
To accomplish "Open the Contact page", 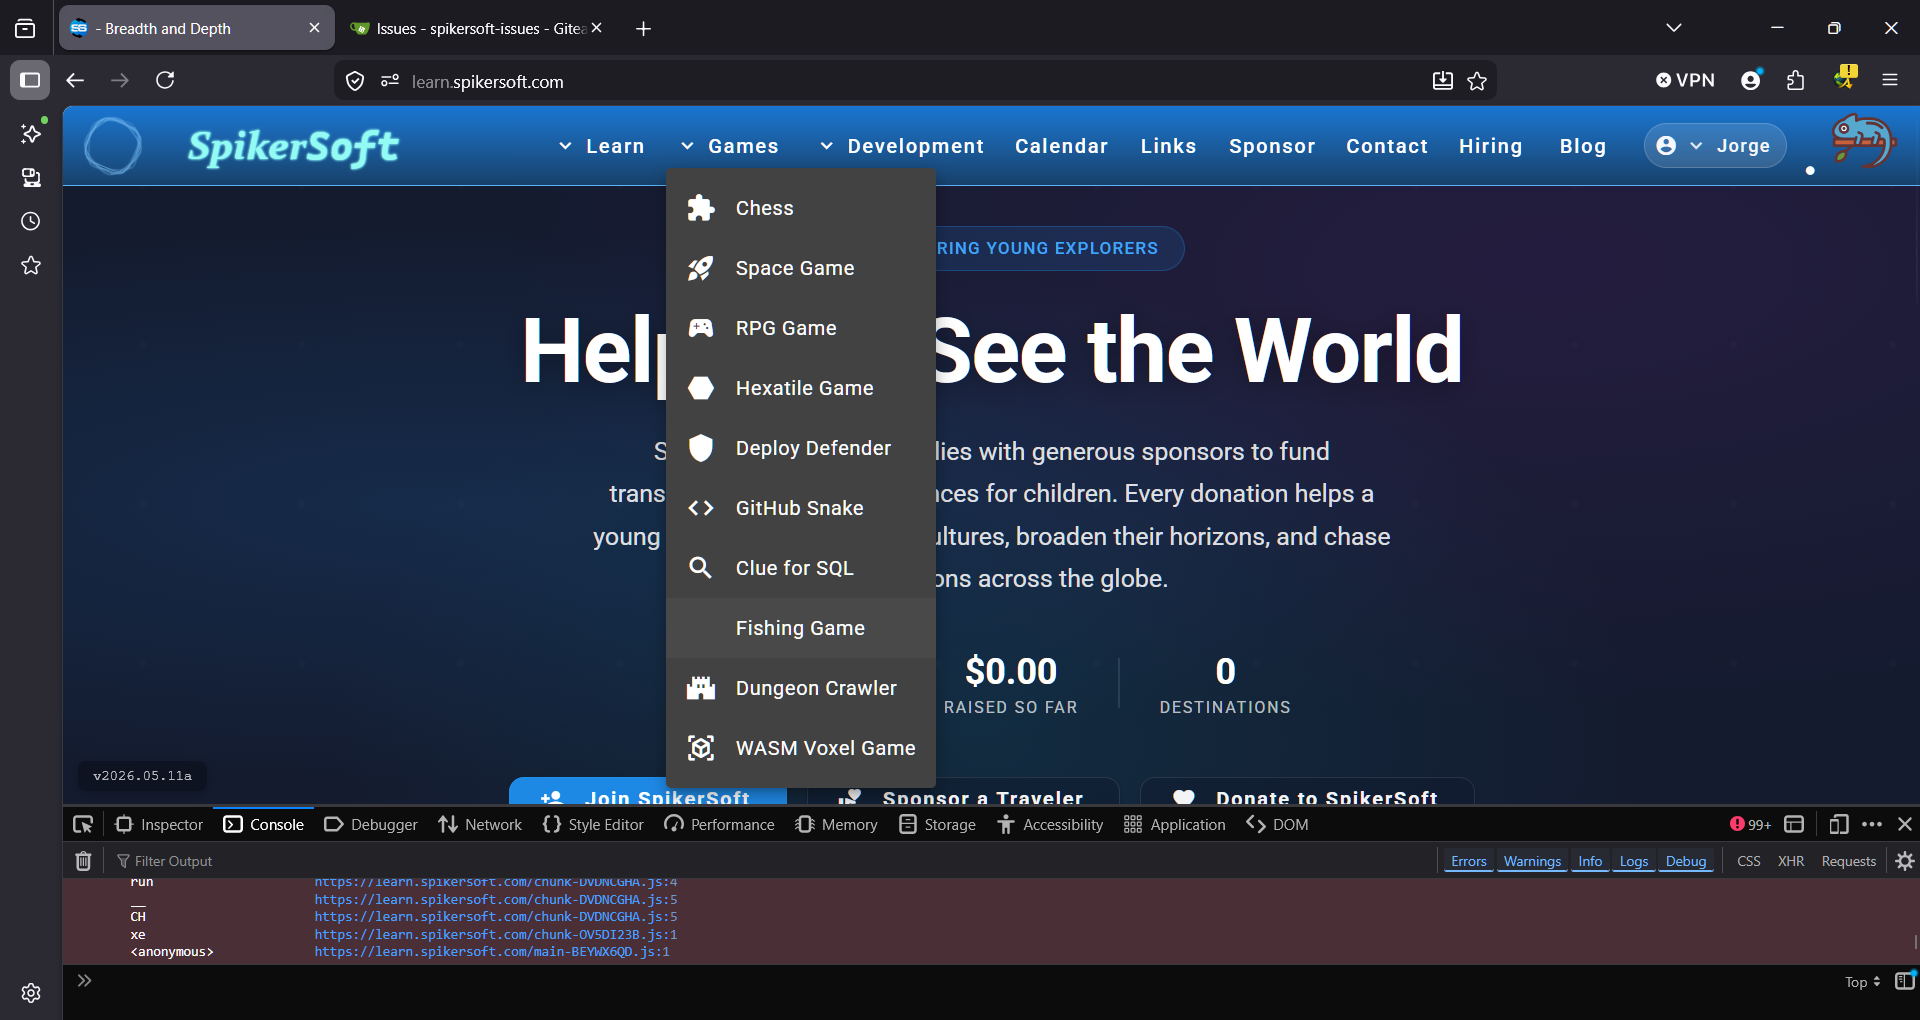I will pyautogui.click(x=1387, y=146).
